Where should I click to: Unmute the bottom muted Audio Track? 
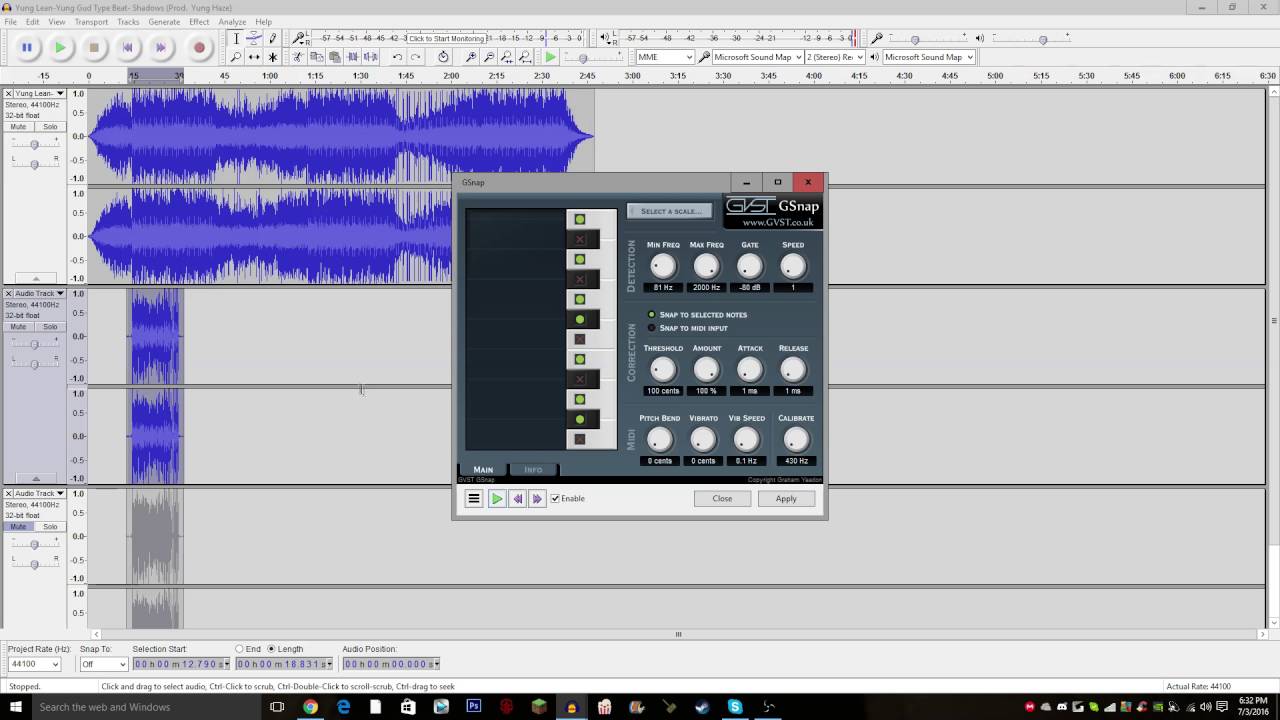tap(18, 527)
